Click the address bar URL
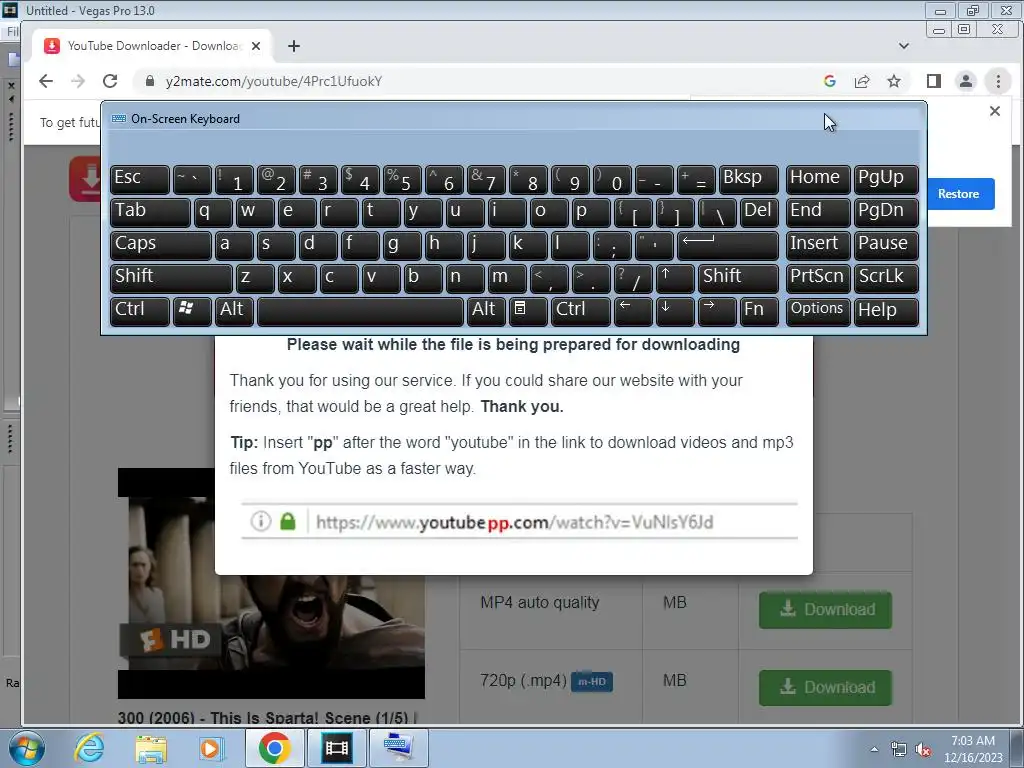The image size is (1024, 768). click(x=274, y=81)
